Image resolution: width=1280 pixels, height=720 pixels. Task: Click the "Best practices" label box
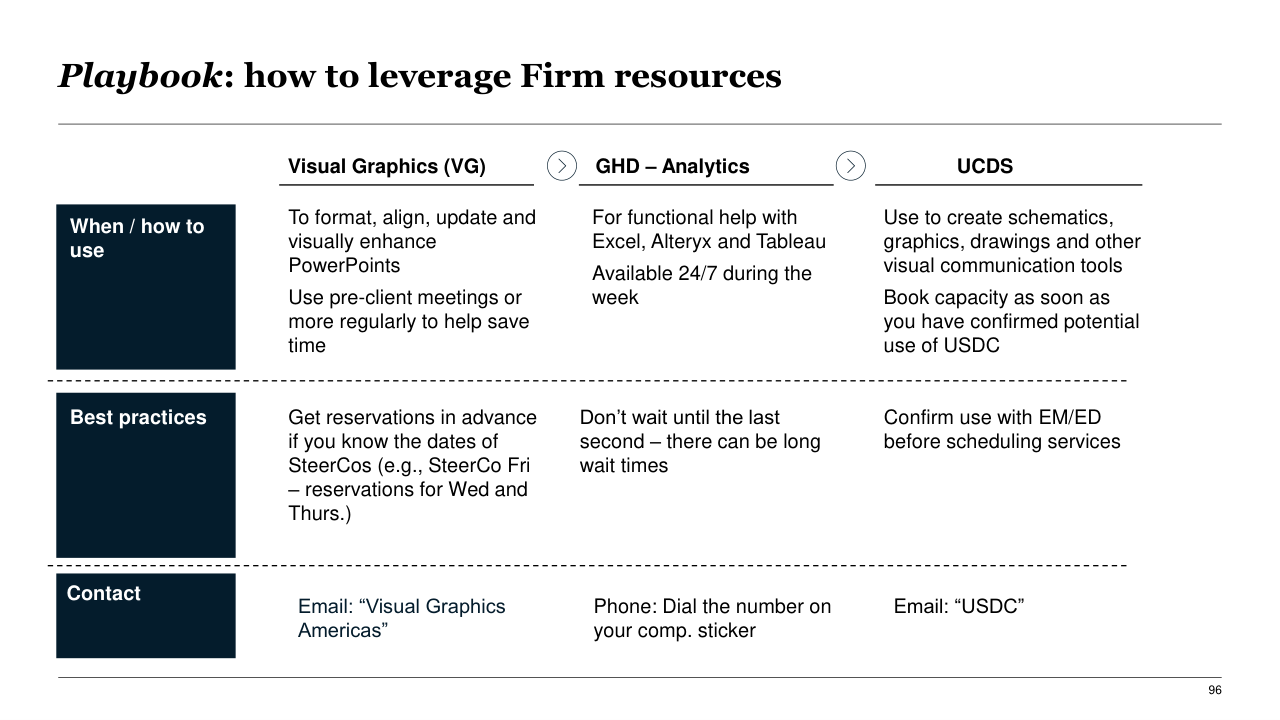point(146,474)
